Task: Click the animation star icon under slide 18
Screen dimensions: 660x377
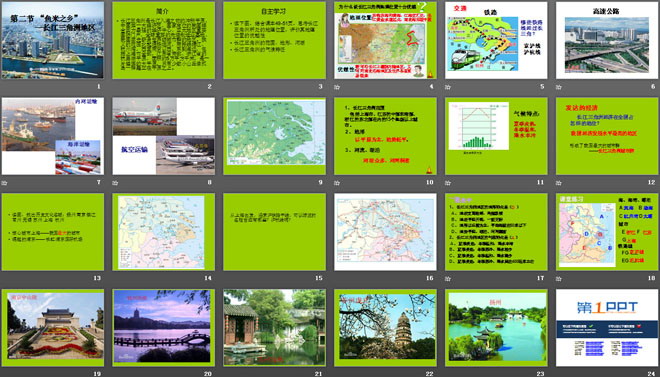Action: pyautogui.click(x=559, y=279)
